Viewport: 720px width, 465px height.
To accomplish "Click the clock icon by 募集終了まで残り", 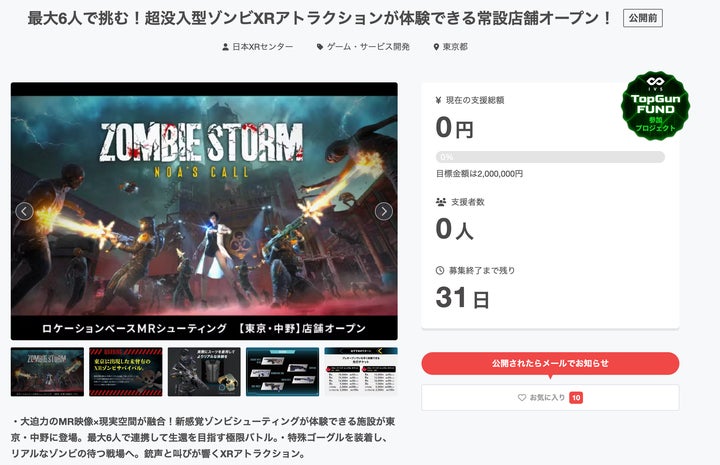I will click(439, 270).
